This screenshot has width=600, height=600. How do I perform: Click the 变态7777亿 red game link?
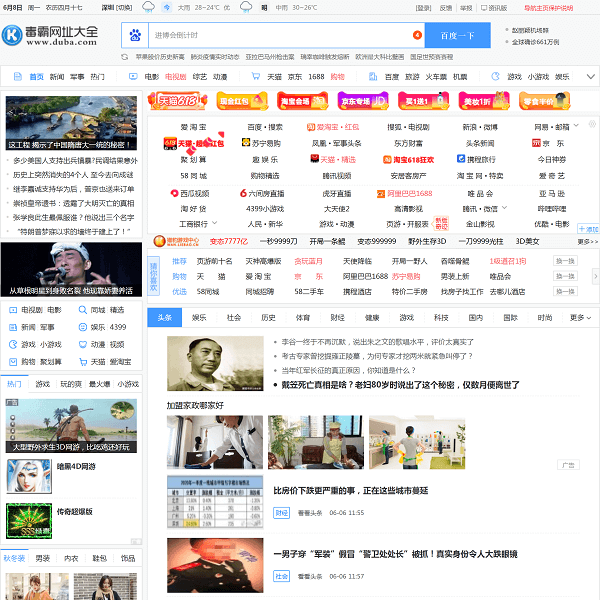pyautogui.click(x=229, y=242)
